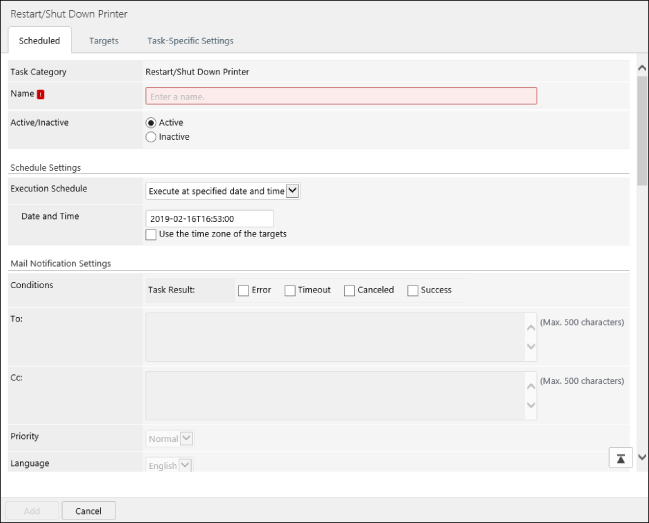Tick the Canceled task result checkbox
The width and height of the screenshot is (649, 523).
click(x=350, y=290)
